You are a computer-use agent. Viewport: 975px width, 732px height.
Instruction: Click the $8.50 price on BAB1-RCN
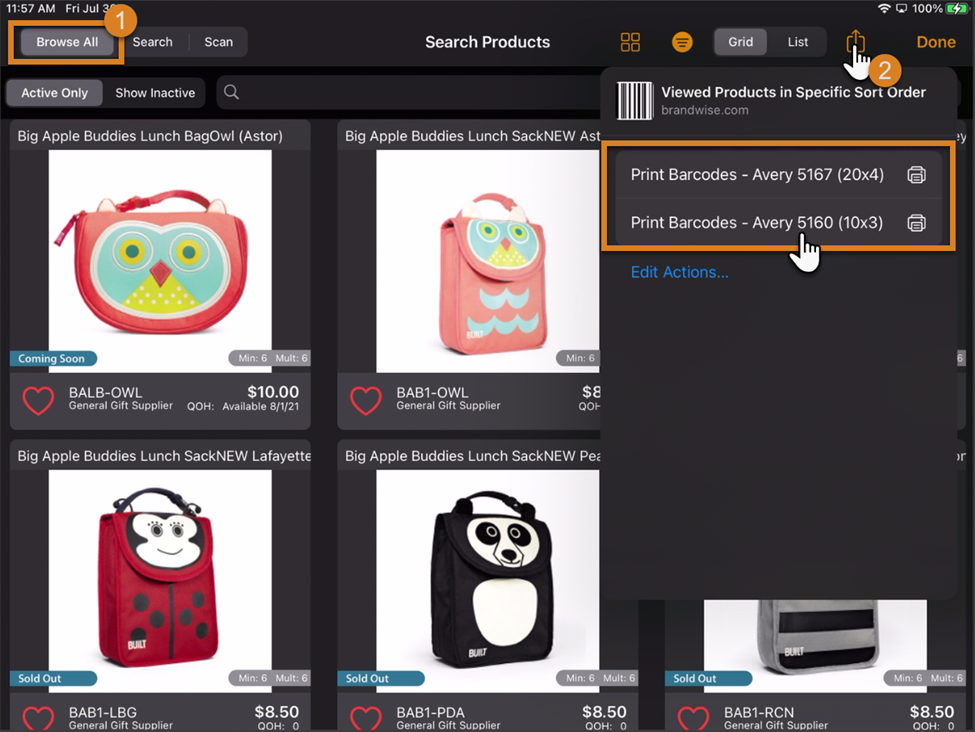[x=932, y=711]
